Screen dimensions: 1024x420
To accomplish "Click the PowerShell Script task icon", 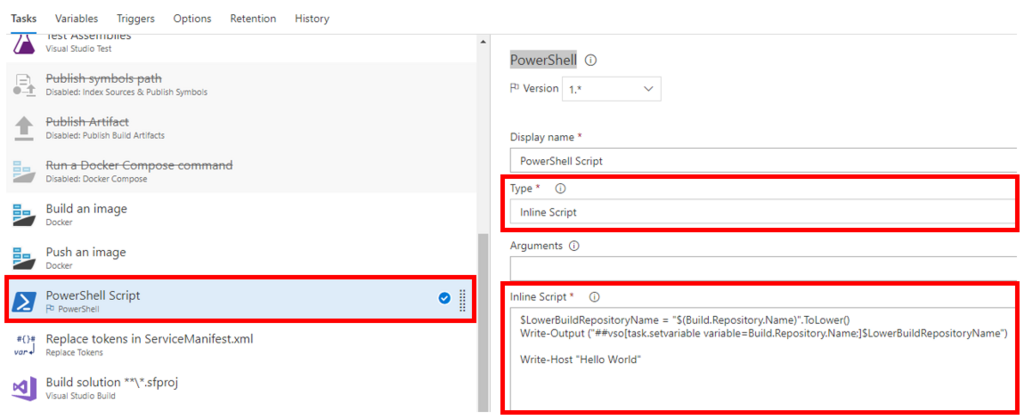I will (25, 301).
